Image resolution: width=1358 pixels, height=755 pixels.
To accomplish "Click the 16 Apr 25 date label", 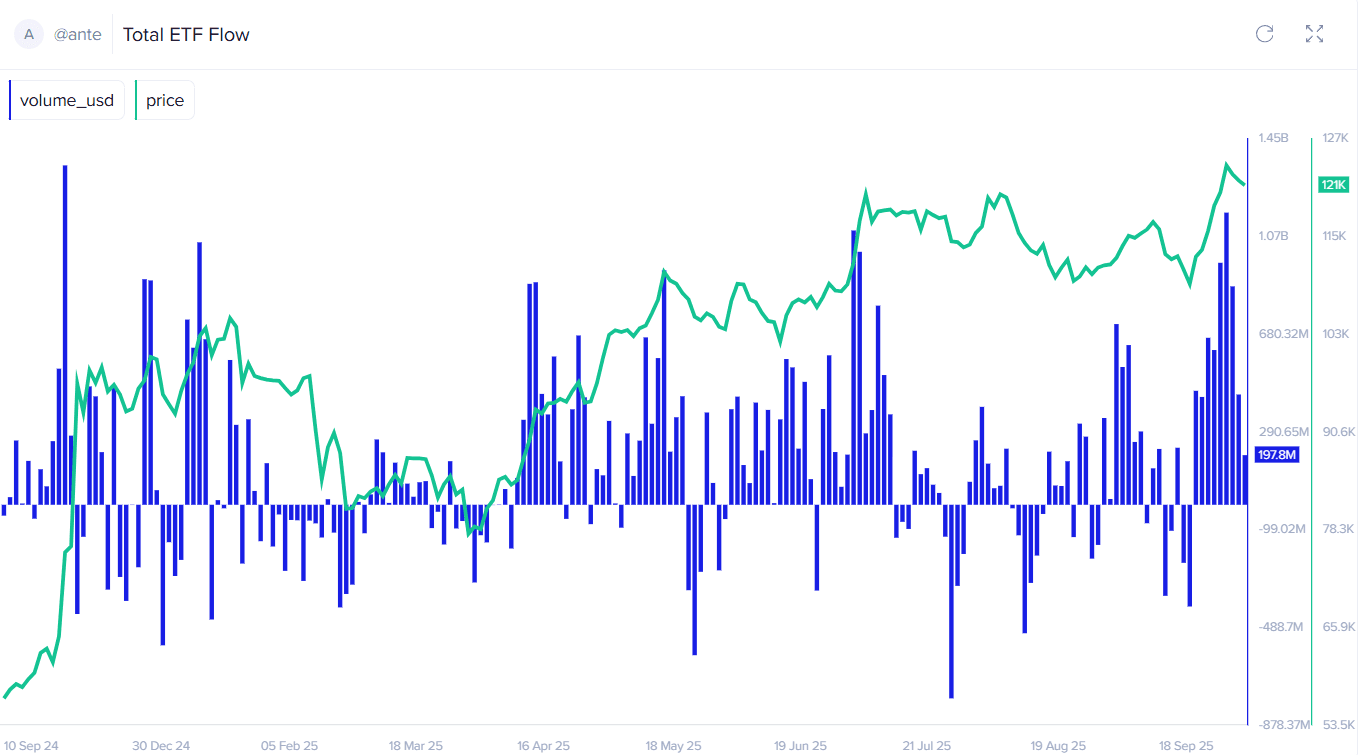I will coord(543,746).
